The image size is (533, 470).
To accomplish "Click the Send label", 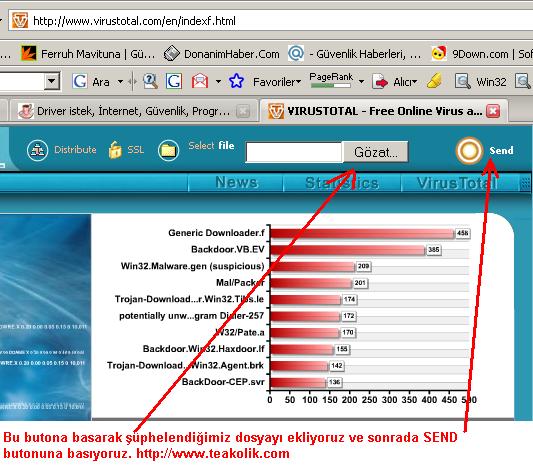I will [501, 150].
